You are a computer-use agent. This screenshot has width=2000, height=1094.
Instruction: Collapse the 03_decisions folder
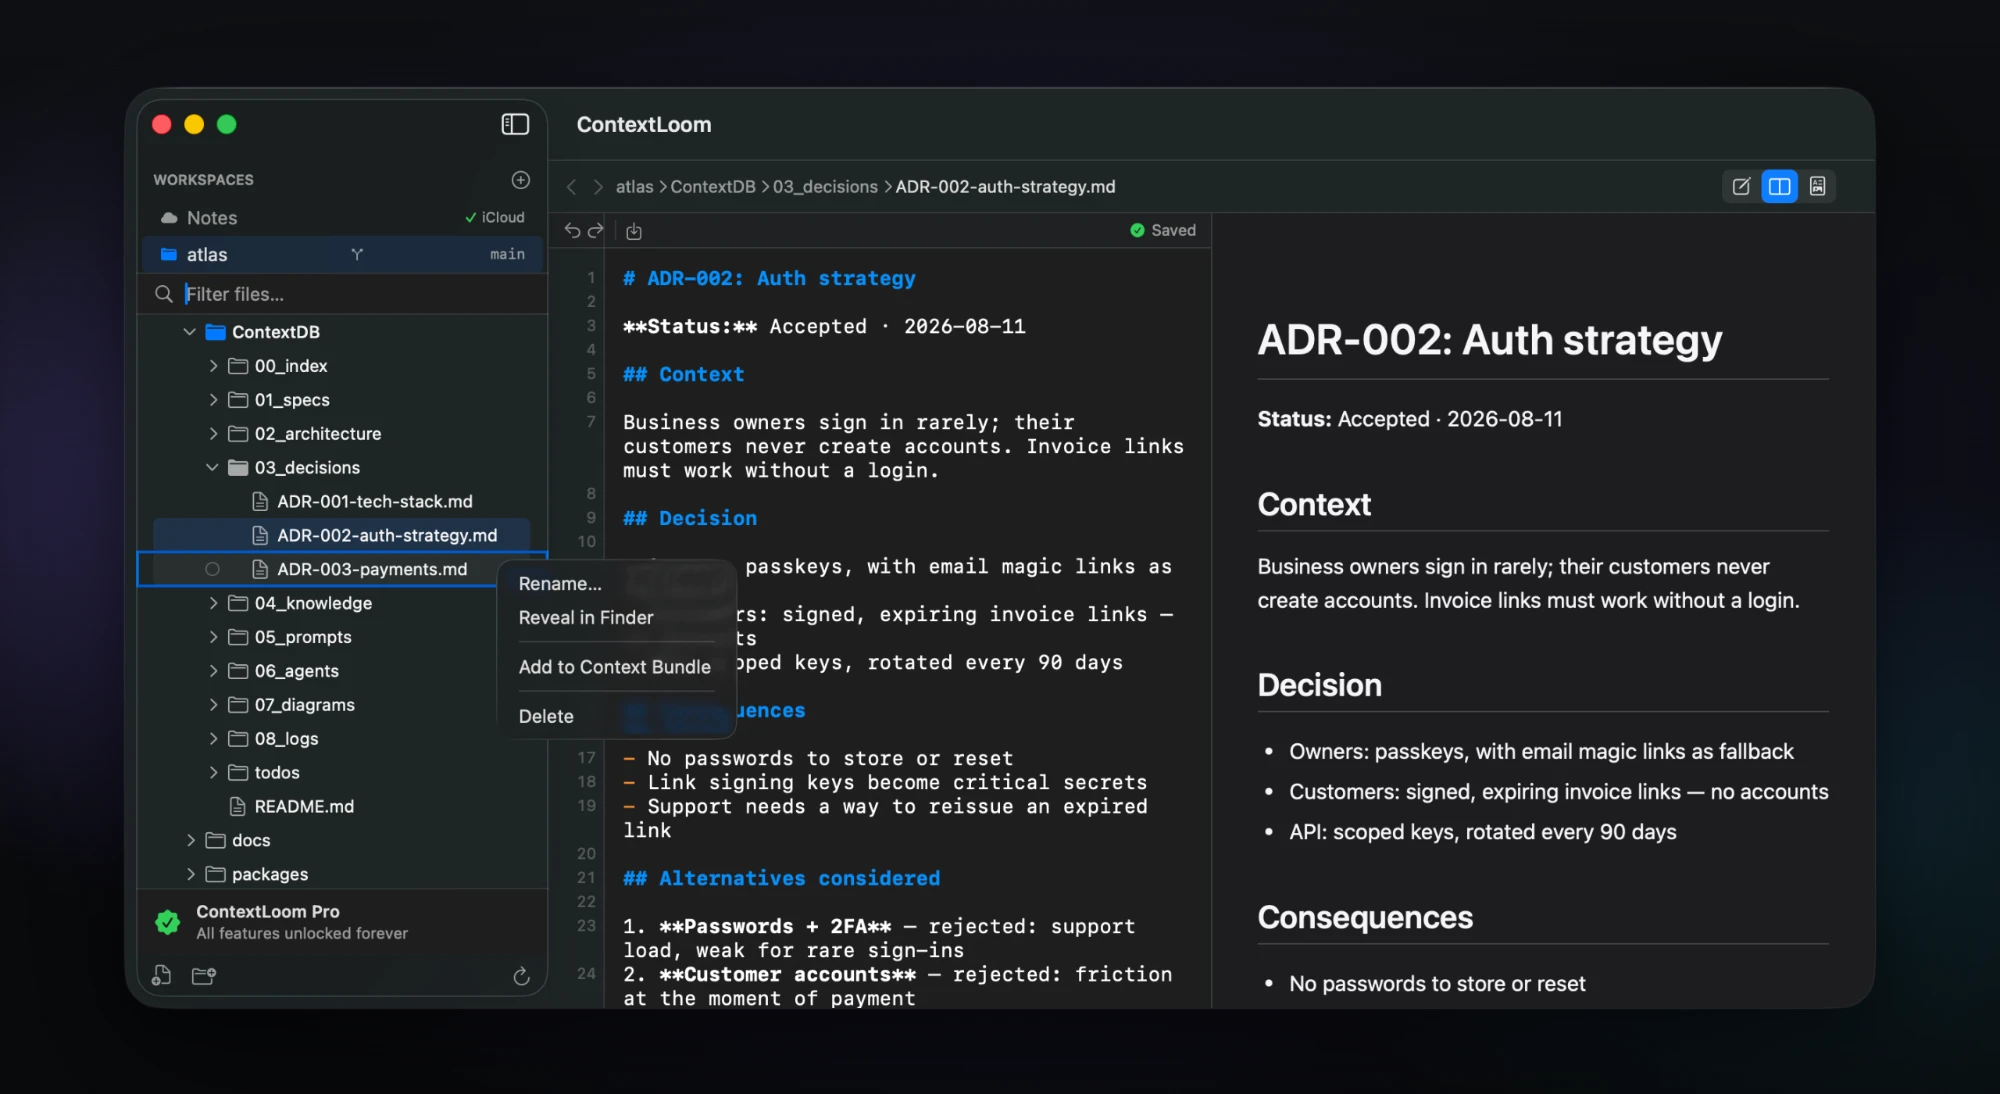pos(212,468)
